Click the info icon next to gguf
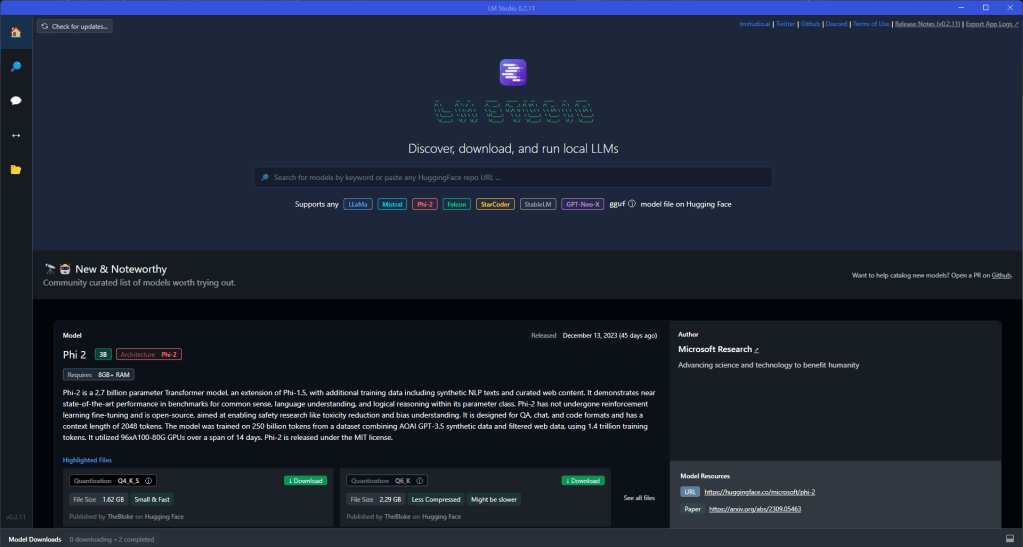Screen dimensions: 1023x547 coord(632,204)
